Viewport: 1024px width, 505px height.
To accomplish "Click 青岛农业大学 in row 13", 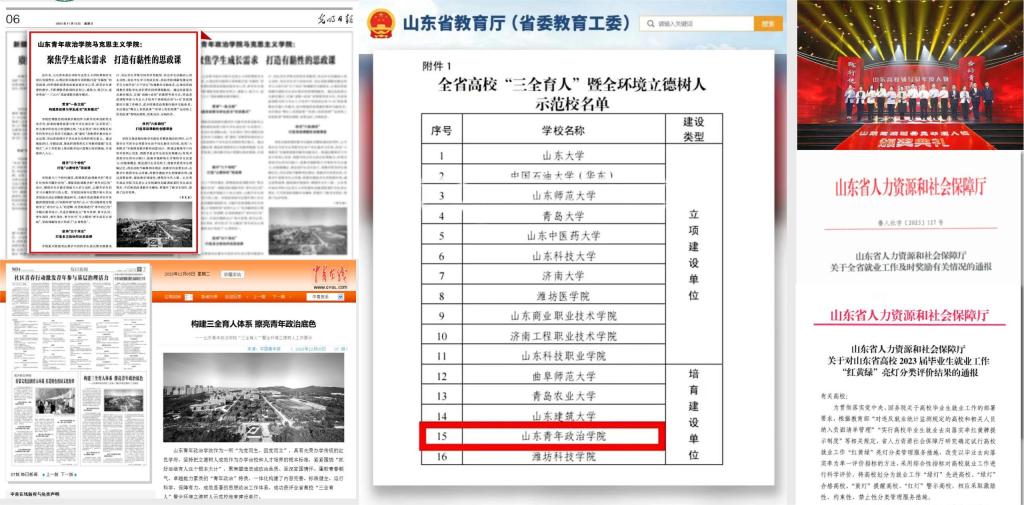I will pyautogui.click(x=563, y=396).
